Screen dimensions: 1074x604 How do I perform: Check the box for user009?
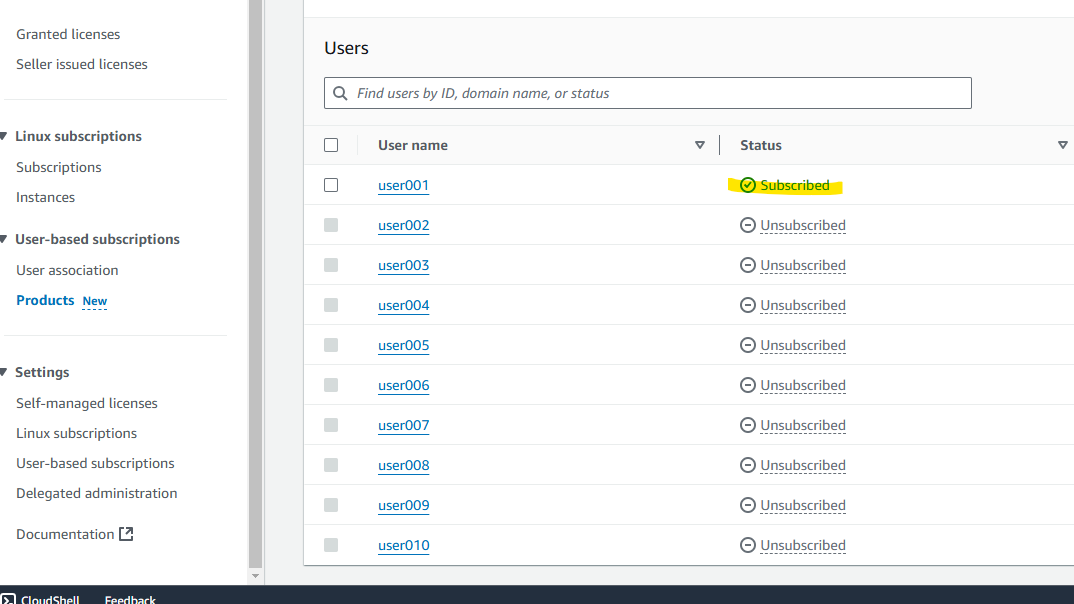click(331, 505)
